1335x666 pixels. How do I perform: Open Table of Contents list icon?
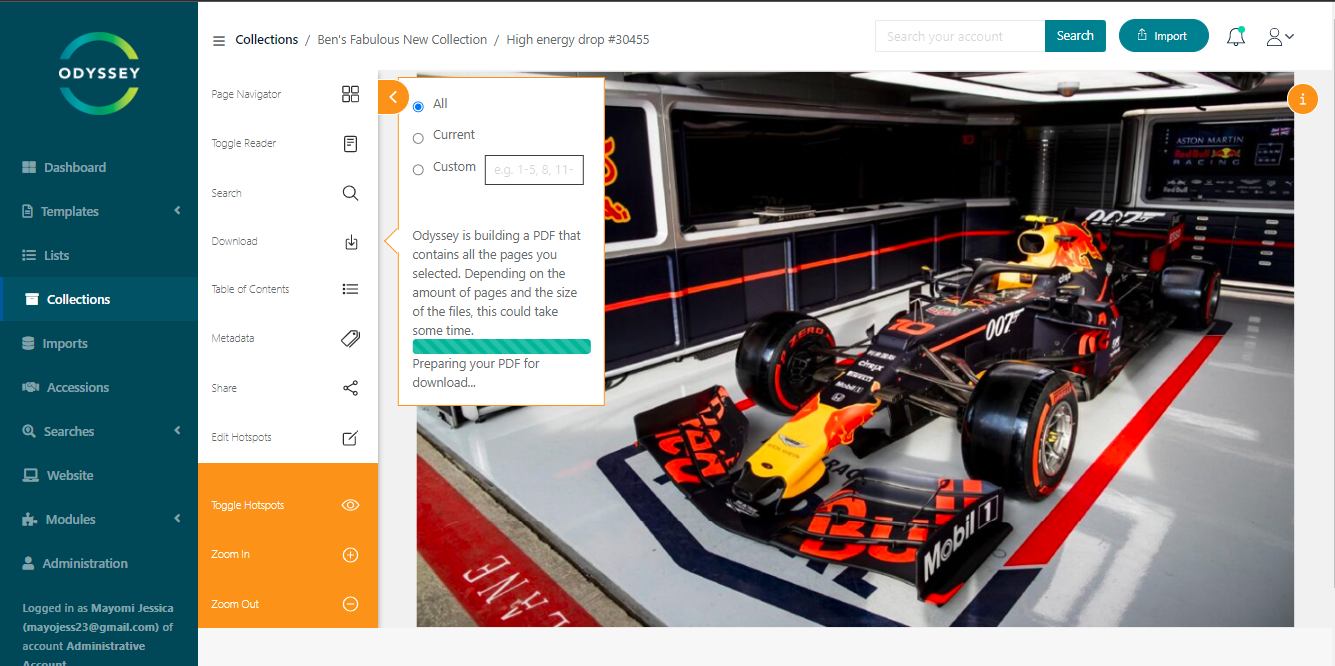[x=350, y=289]
